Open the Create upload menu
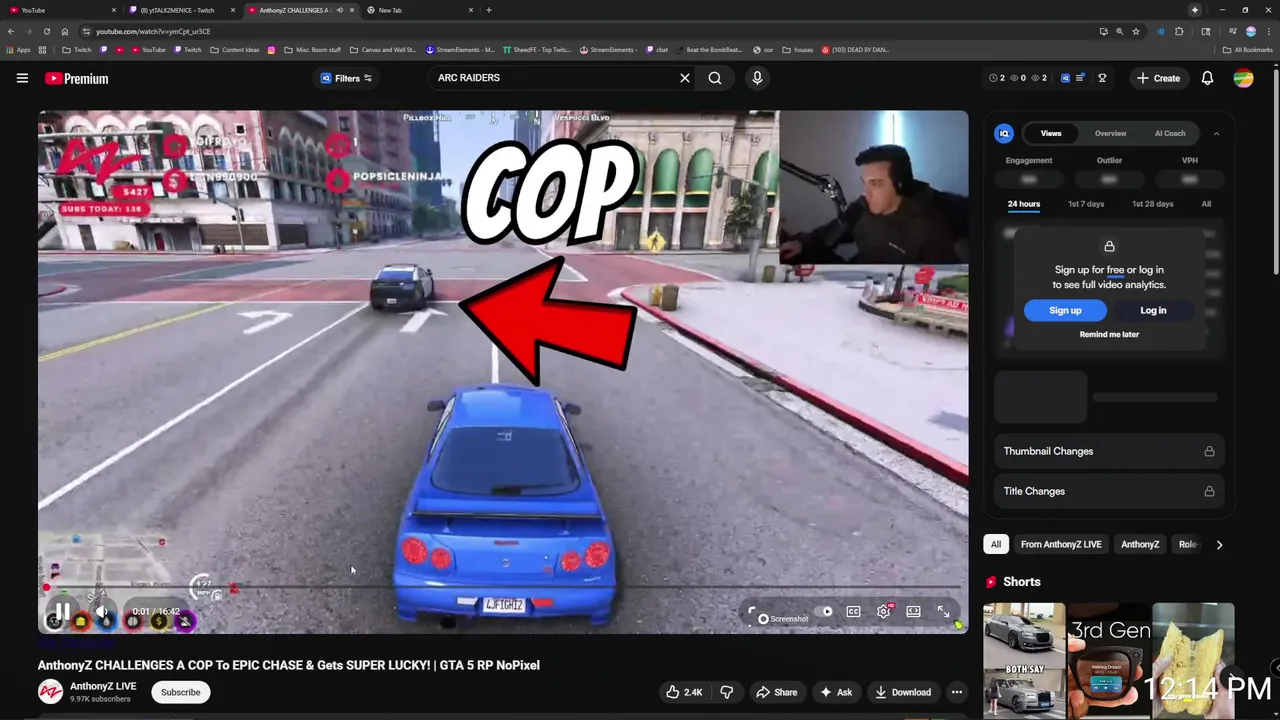 coord(1158,78)
